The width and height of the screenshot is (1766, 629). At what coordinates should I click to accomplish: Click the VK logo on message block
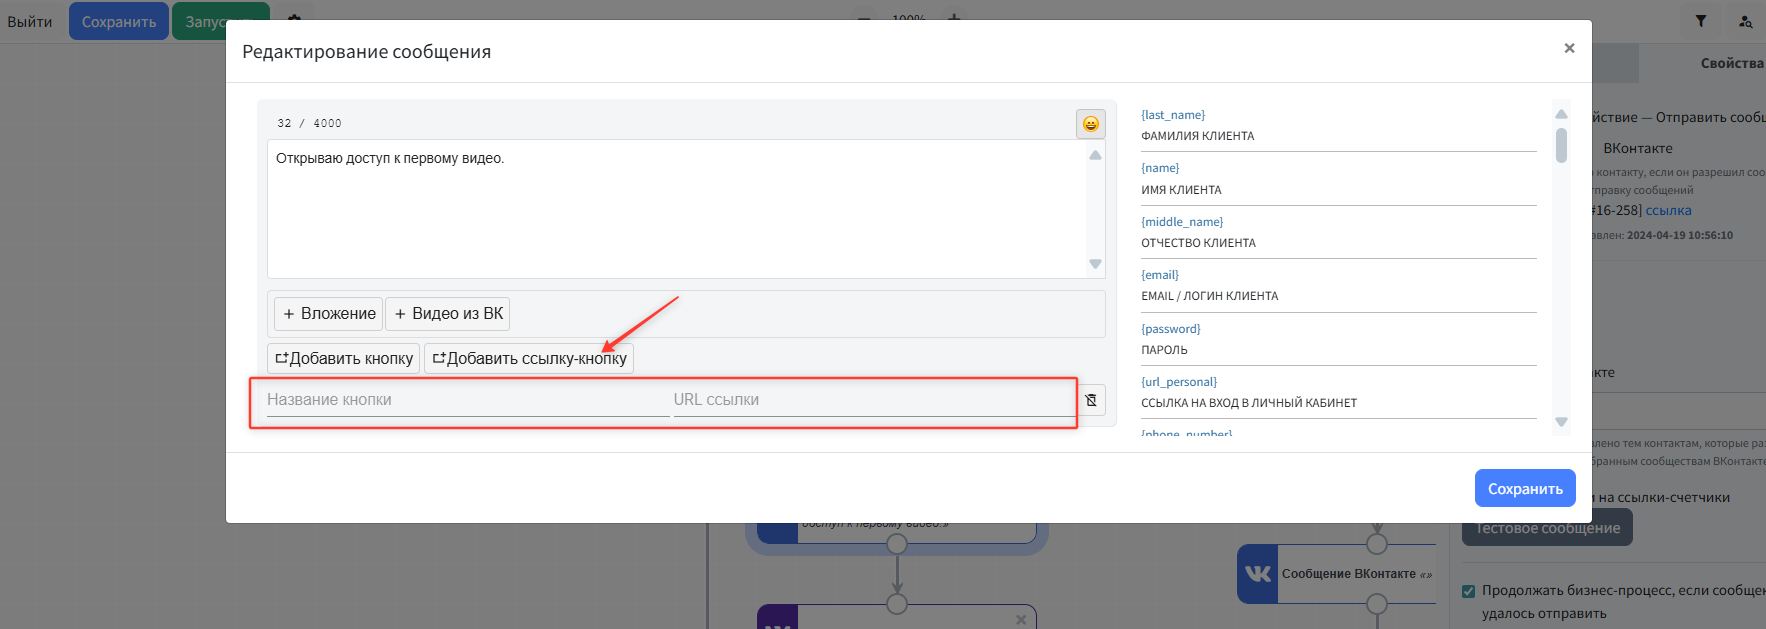click(x=1257, y=574)
